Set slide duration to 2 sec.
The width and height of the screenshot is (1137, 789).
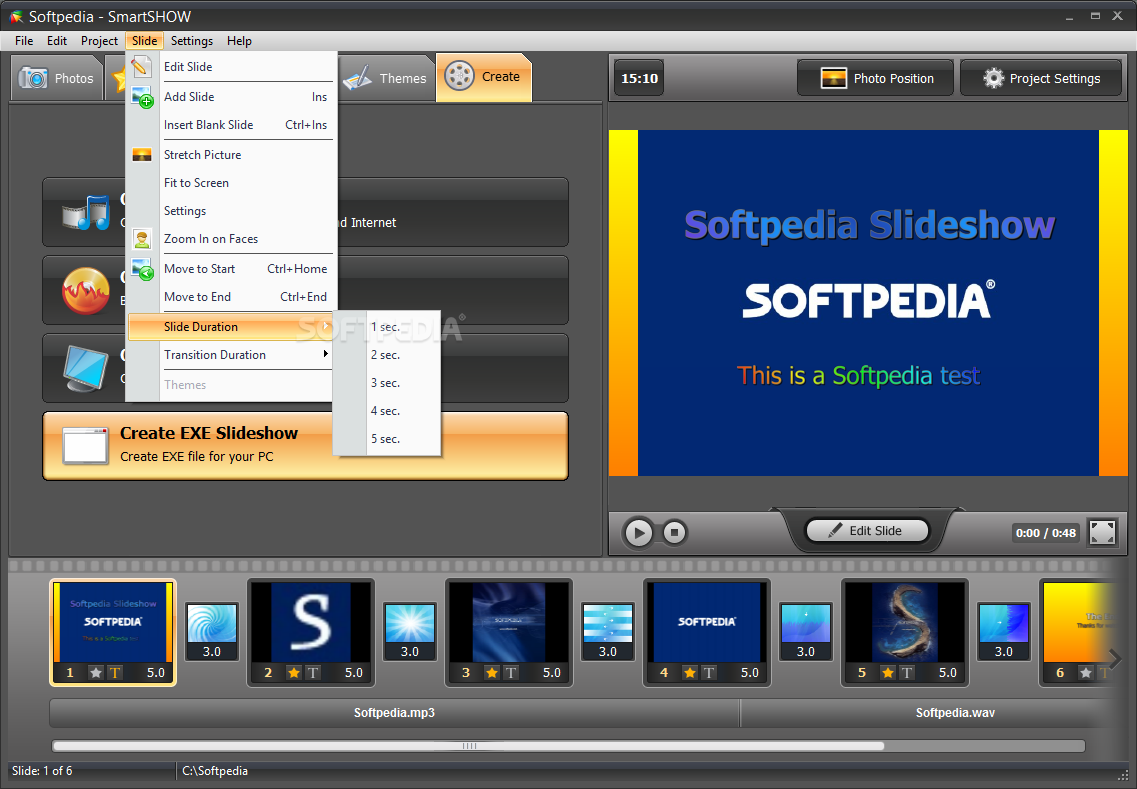[386, 355]
